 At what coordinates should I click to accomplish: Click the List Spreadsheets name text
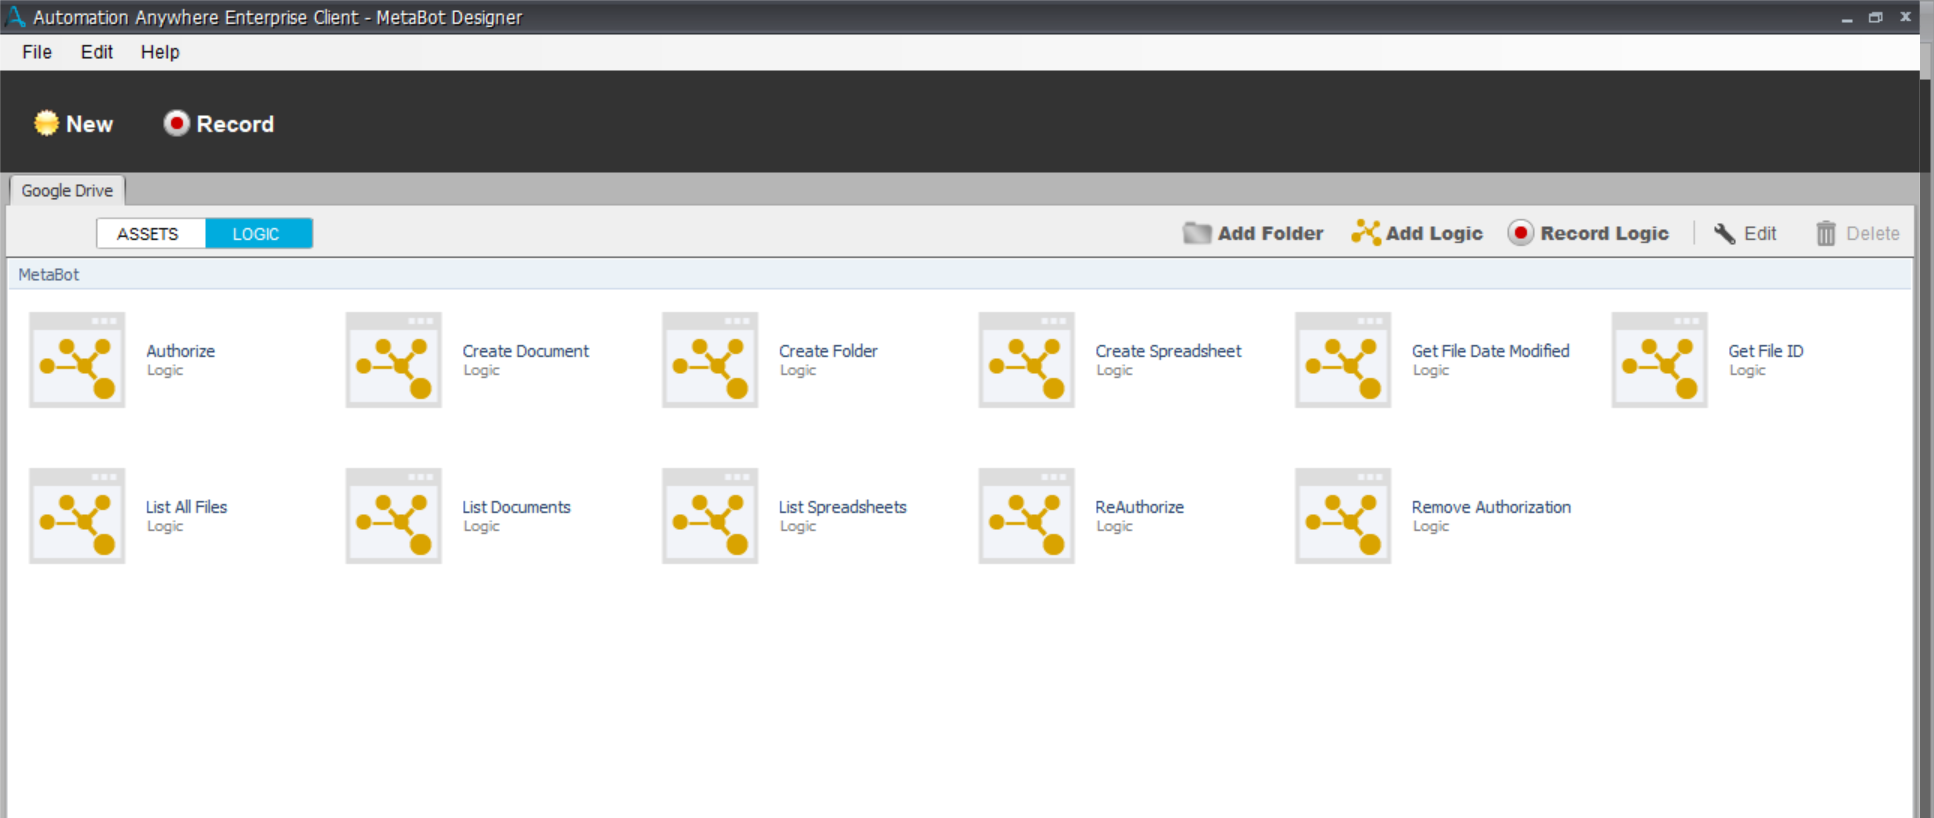[x=842, y=507]
